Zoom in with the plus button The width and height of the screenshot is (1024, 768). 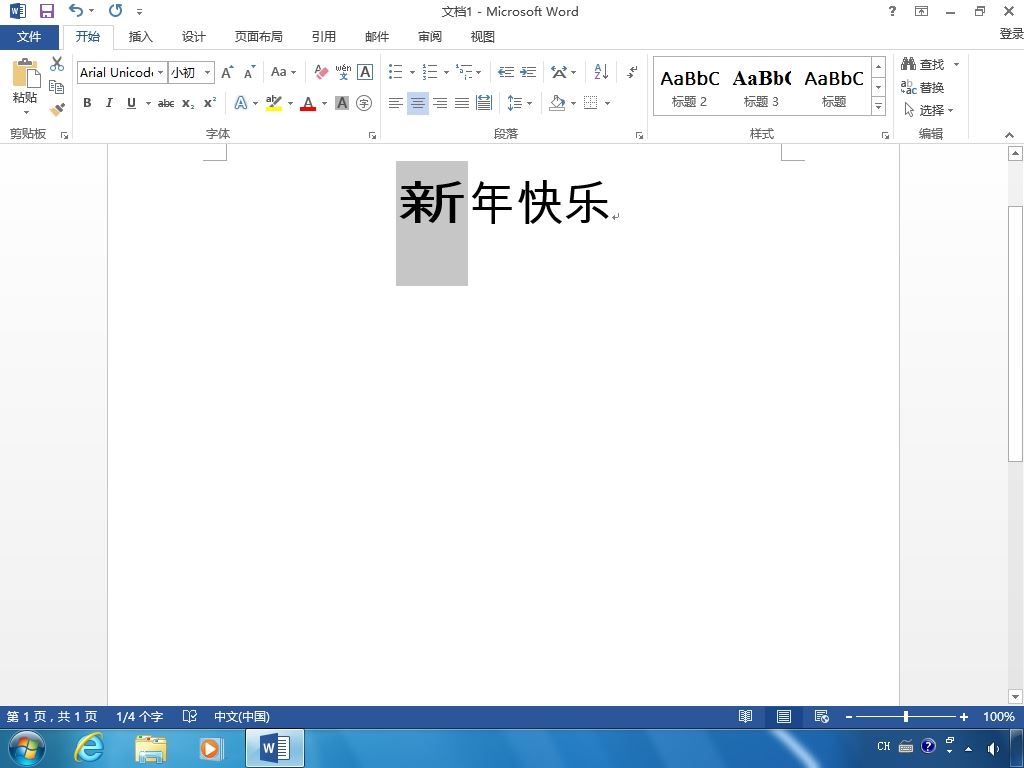963,717
